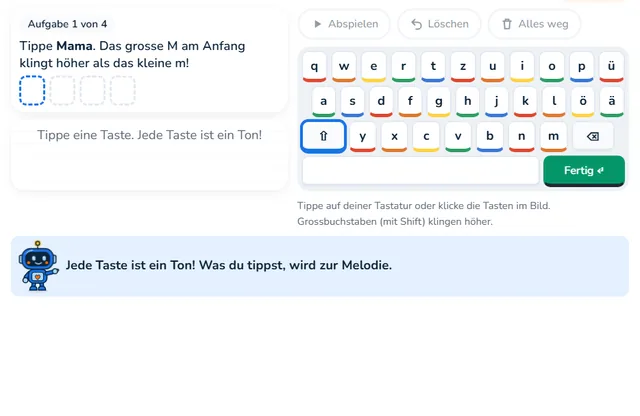Tap the i key
This screenshot has width=640, height=416.
(x=522, y=67)
